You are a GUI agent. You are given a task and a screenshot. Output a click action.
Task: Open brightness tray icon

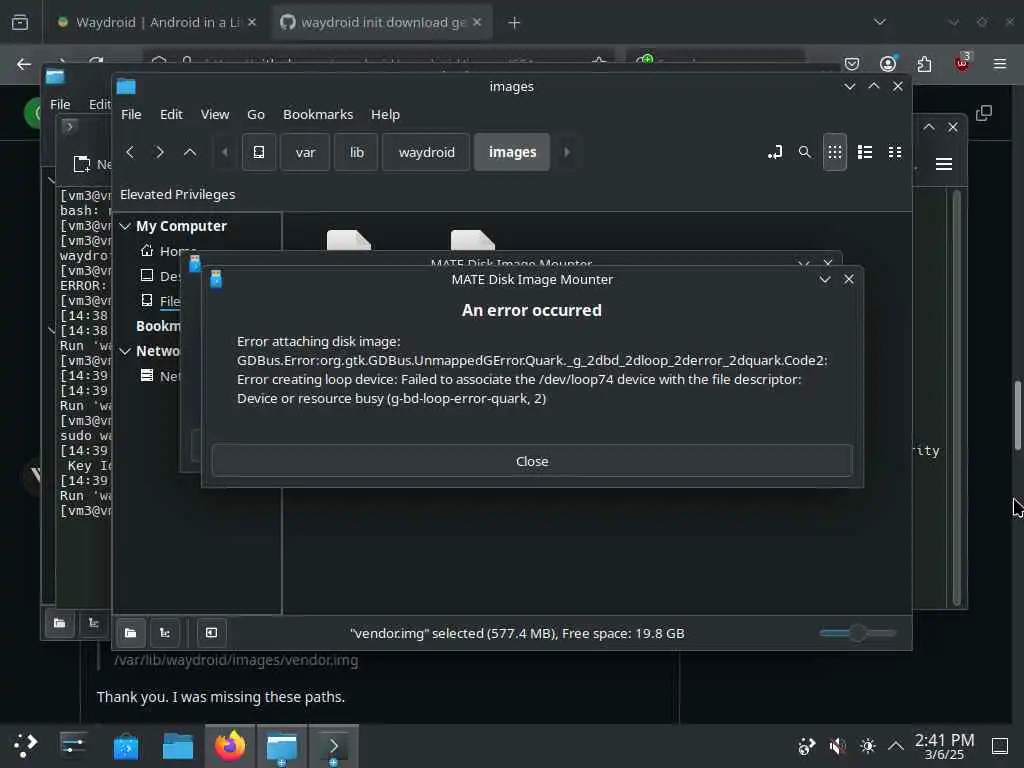pyautogui.click(x=867, y=746)
